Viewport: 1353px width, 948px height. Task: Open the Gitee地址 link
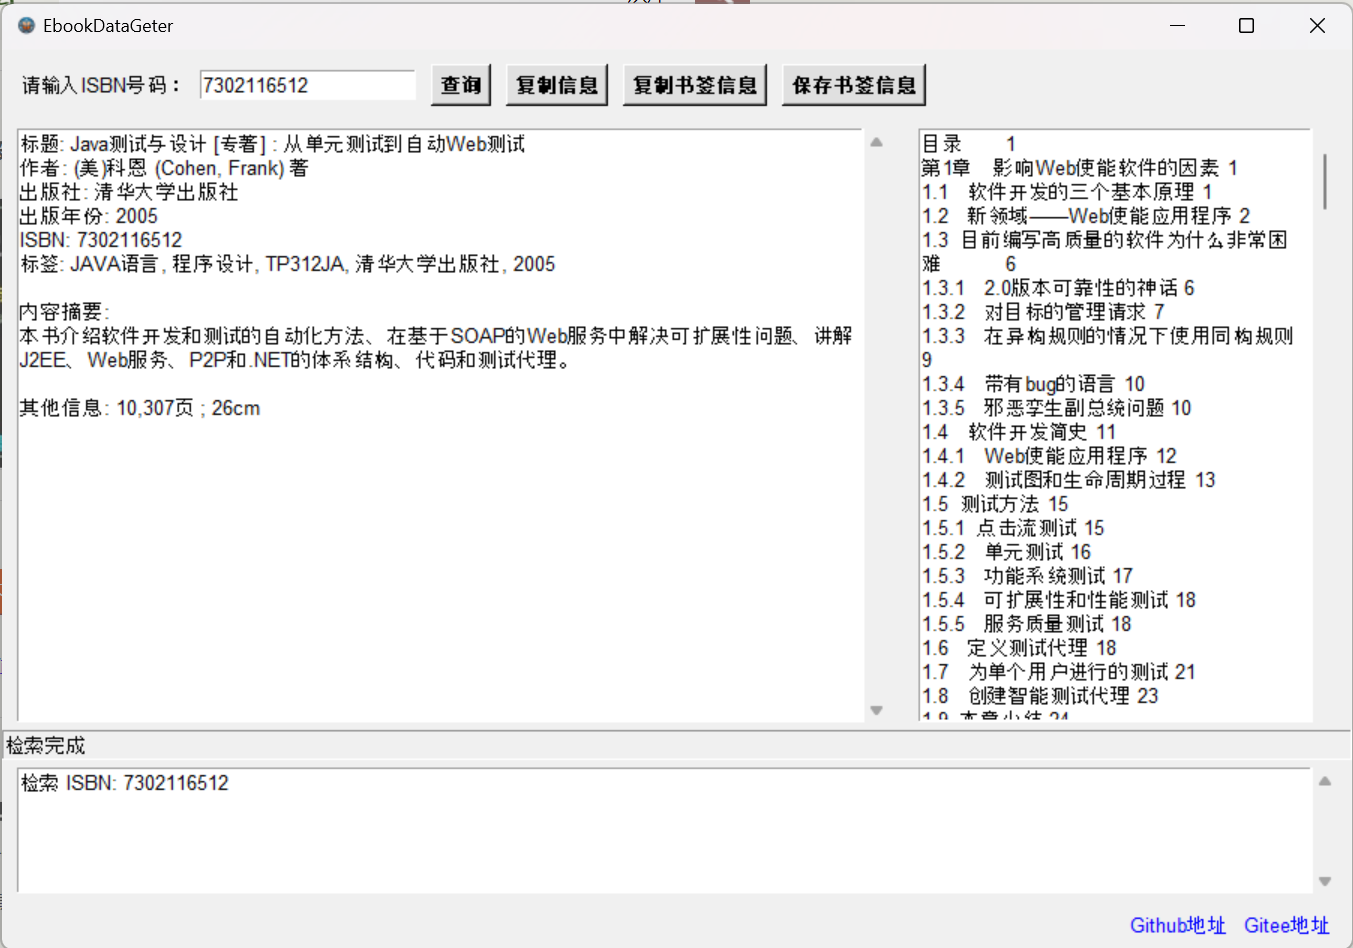[1287, 925]
